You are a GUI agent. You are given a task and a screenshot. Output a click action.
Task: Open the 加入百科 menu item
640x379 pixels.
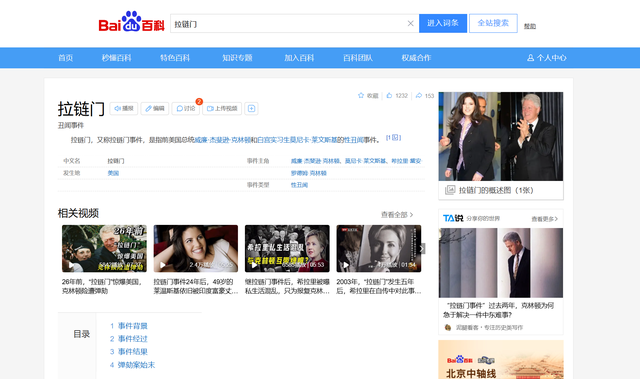coord(299,58)
